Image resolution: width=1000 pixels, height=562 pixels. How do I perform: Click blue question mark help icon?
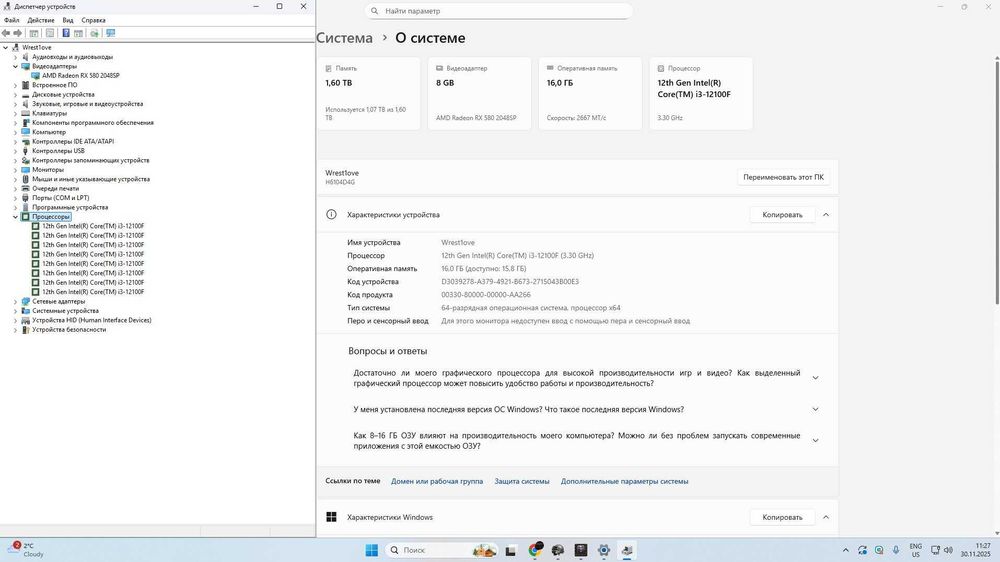pyautogui.click(x=66, y=33)
